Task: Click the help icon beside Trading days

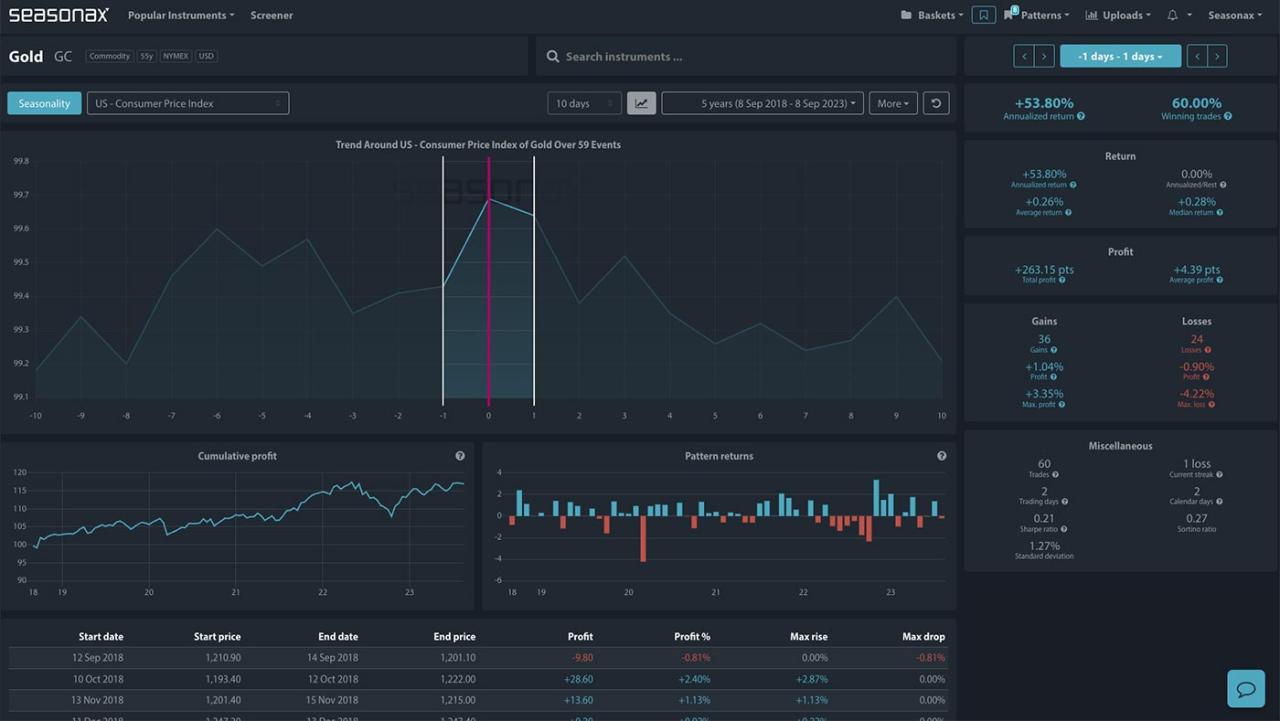Action: (x=1066, y=502)
